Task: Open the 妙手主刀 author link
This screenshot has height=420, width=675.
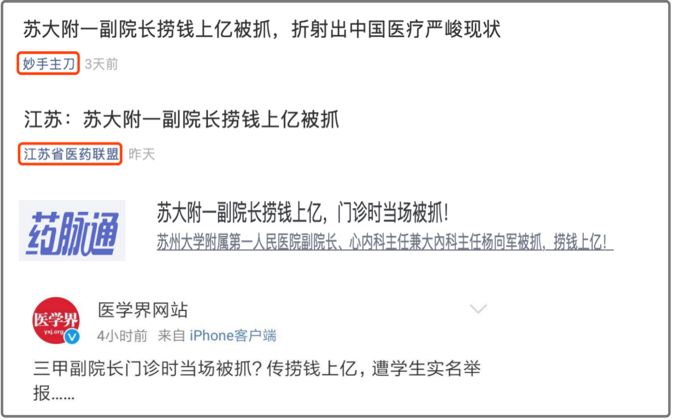Action: click(x=48, y=64)
